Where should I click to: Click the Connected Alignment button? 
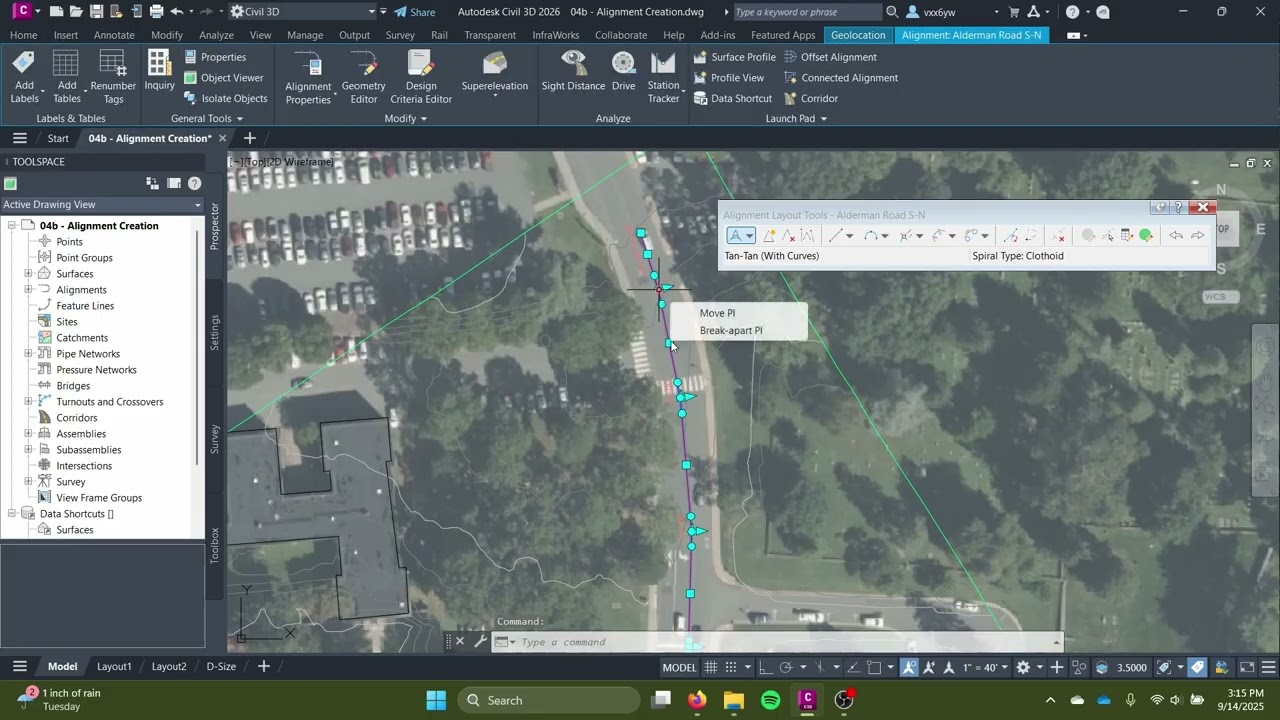[840, 78]
